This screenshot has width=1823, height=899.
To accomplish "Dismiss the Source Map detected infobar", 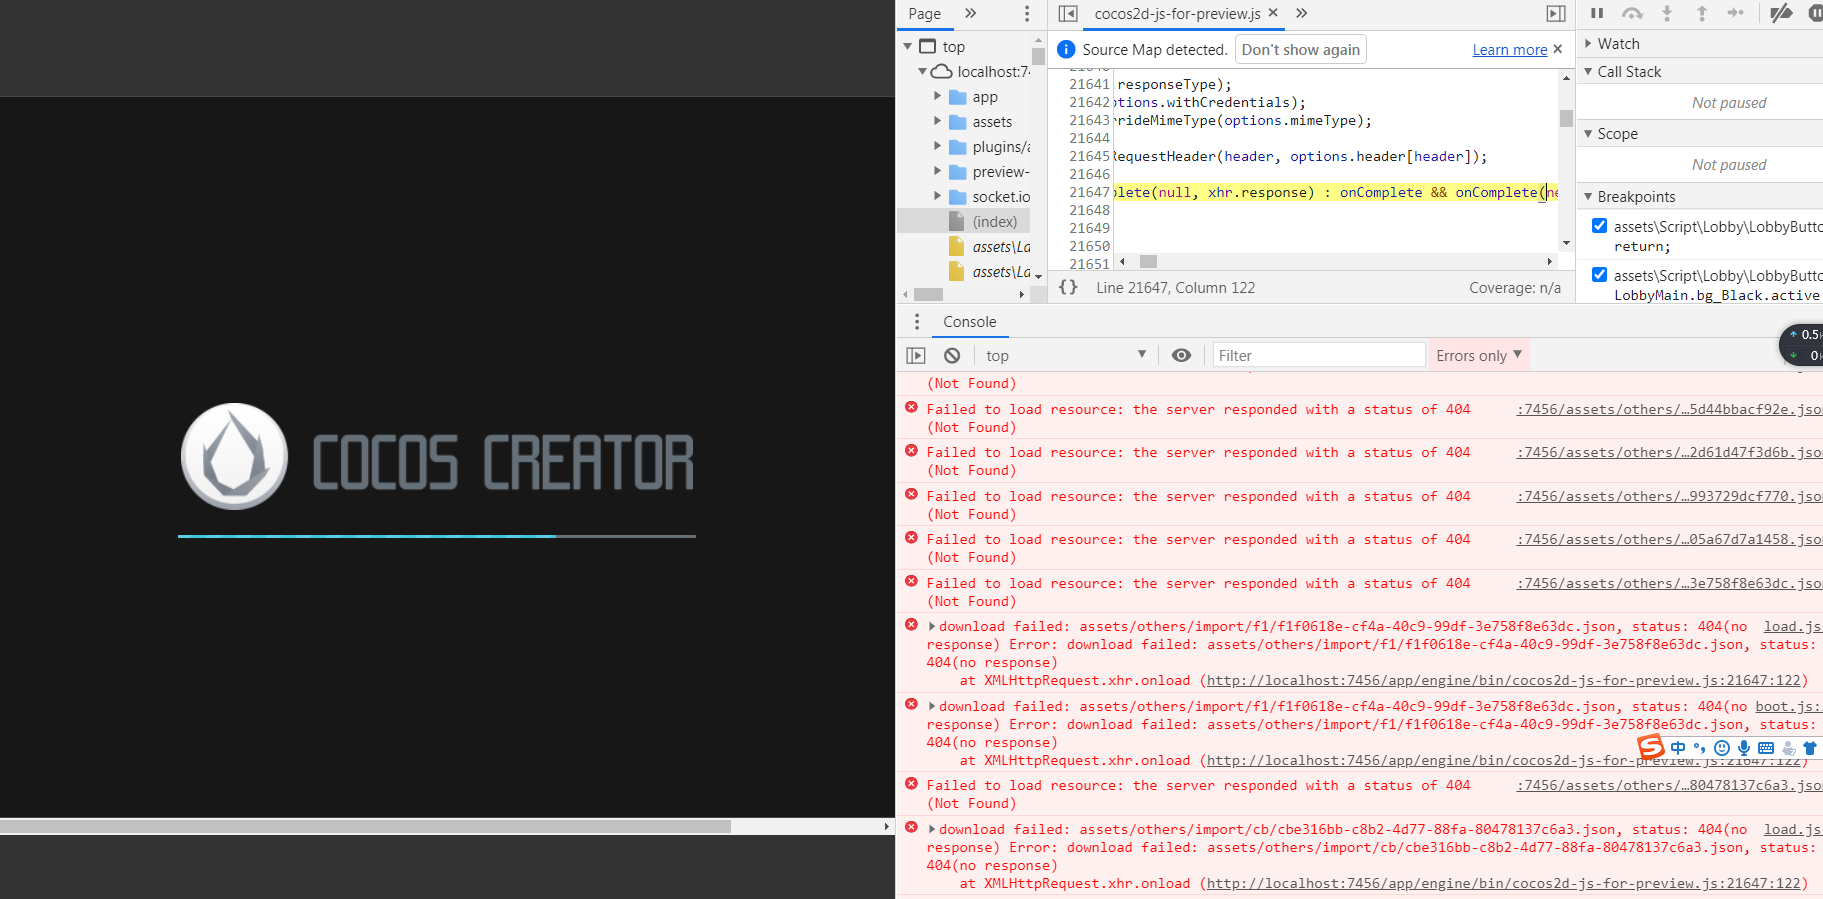I will [x=1557, y=49].
